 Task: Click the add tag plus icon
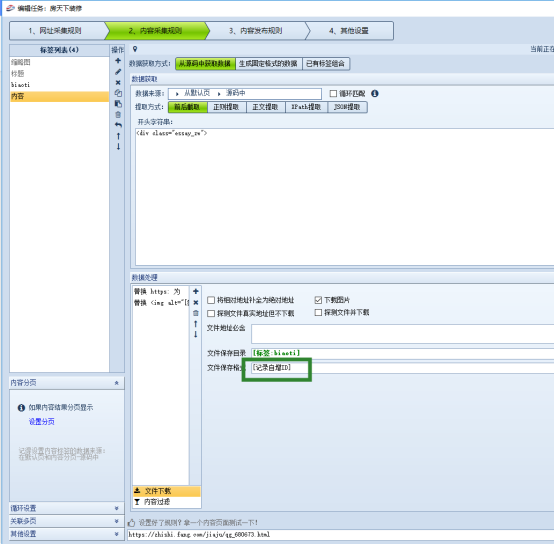(x=118, y=61)
